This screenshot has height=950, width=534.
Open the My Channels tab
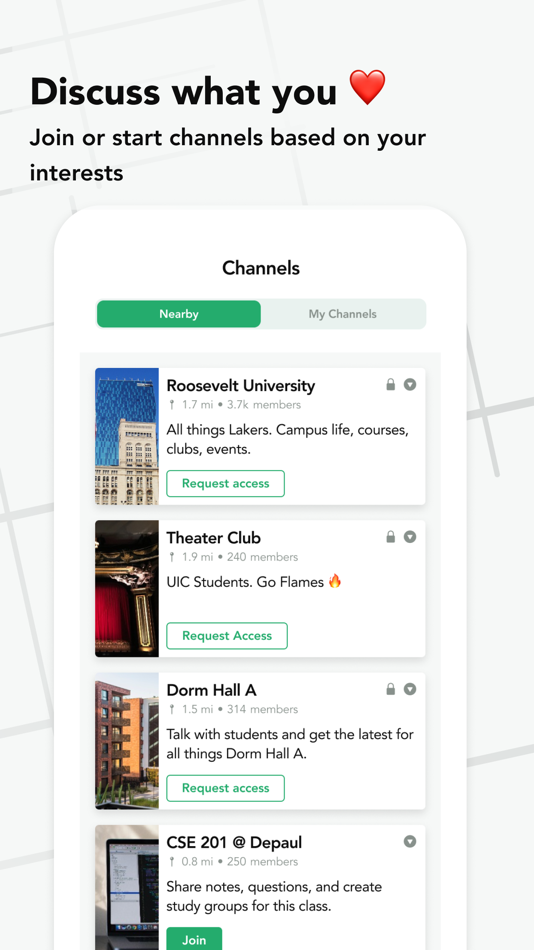[x=343, y=314]
